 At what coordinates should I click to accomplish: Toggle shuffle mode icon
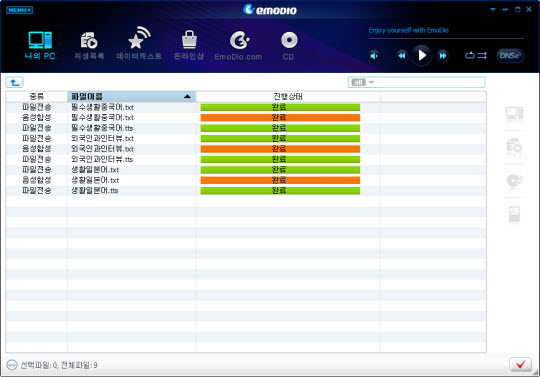[x=482, y=55]
